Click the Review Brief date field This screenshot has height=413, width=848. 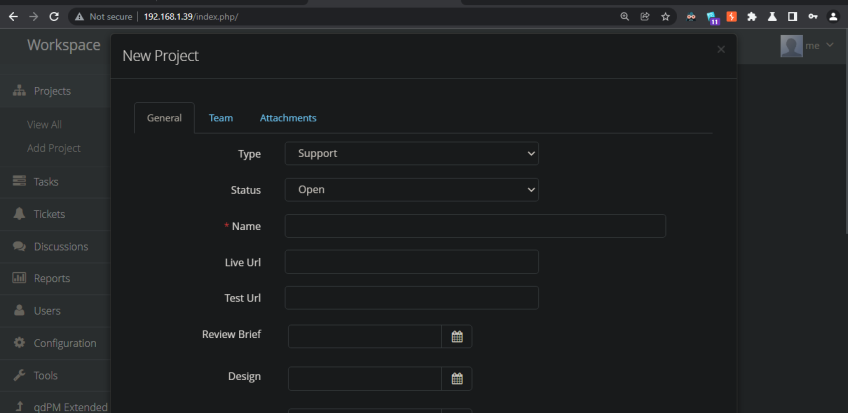pos(365,336)
